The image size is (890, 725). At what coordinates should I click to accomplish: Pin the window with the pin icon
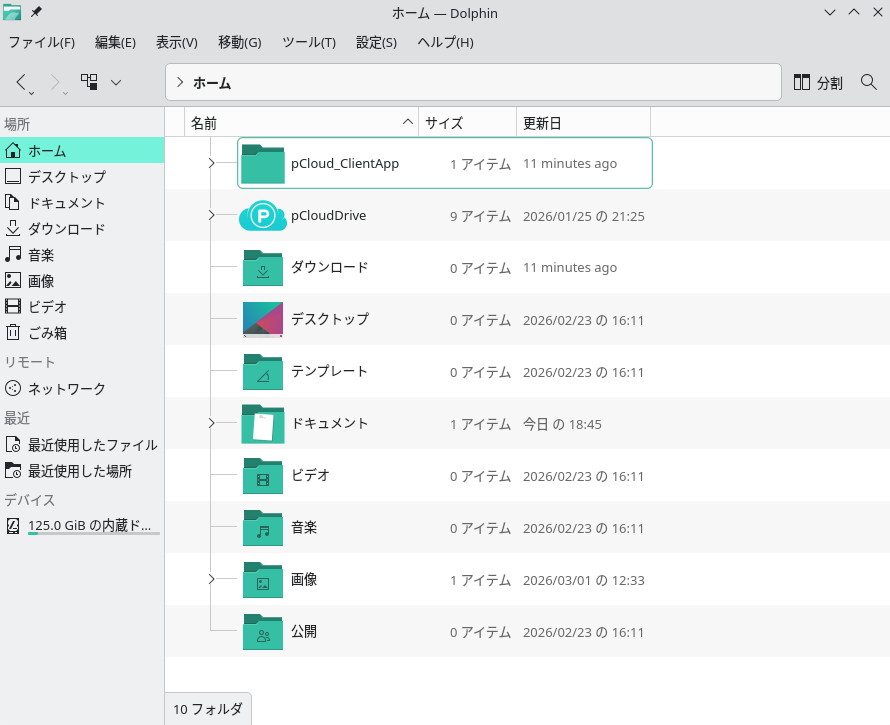pos(37,12)
